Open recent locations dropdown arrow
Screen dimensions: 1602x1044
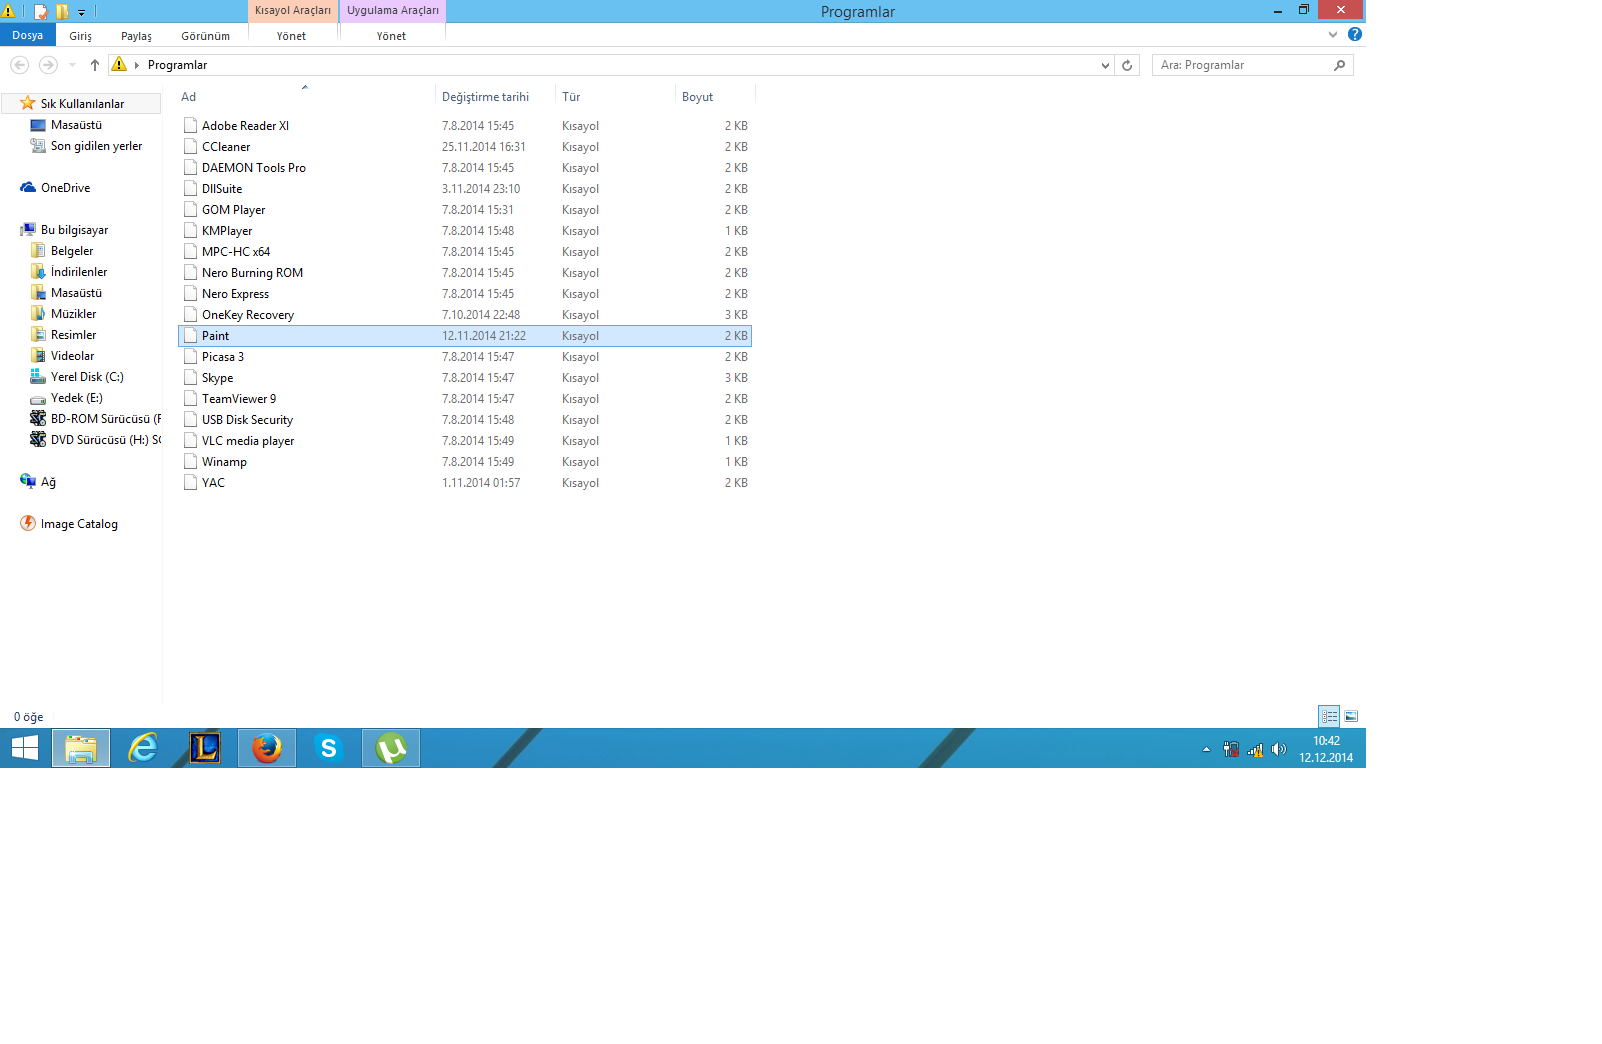click(72, 65)
